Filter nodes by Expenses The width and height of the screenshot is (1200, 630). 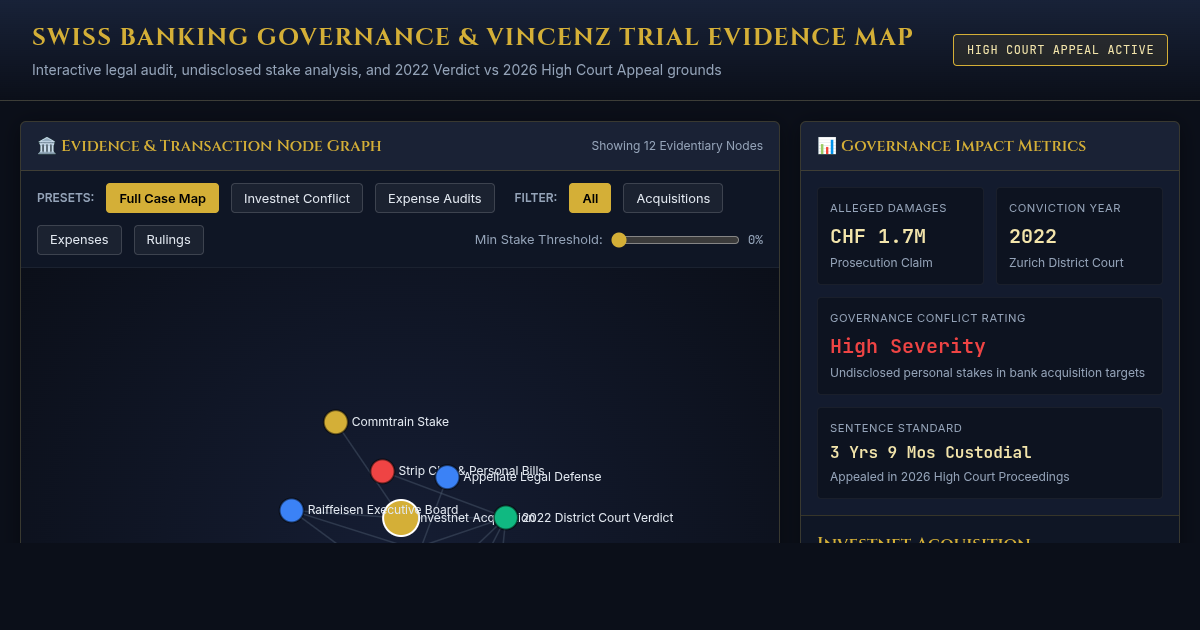tap(79, 240)
